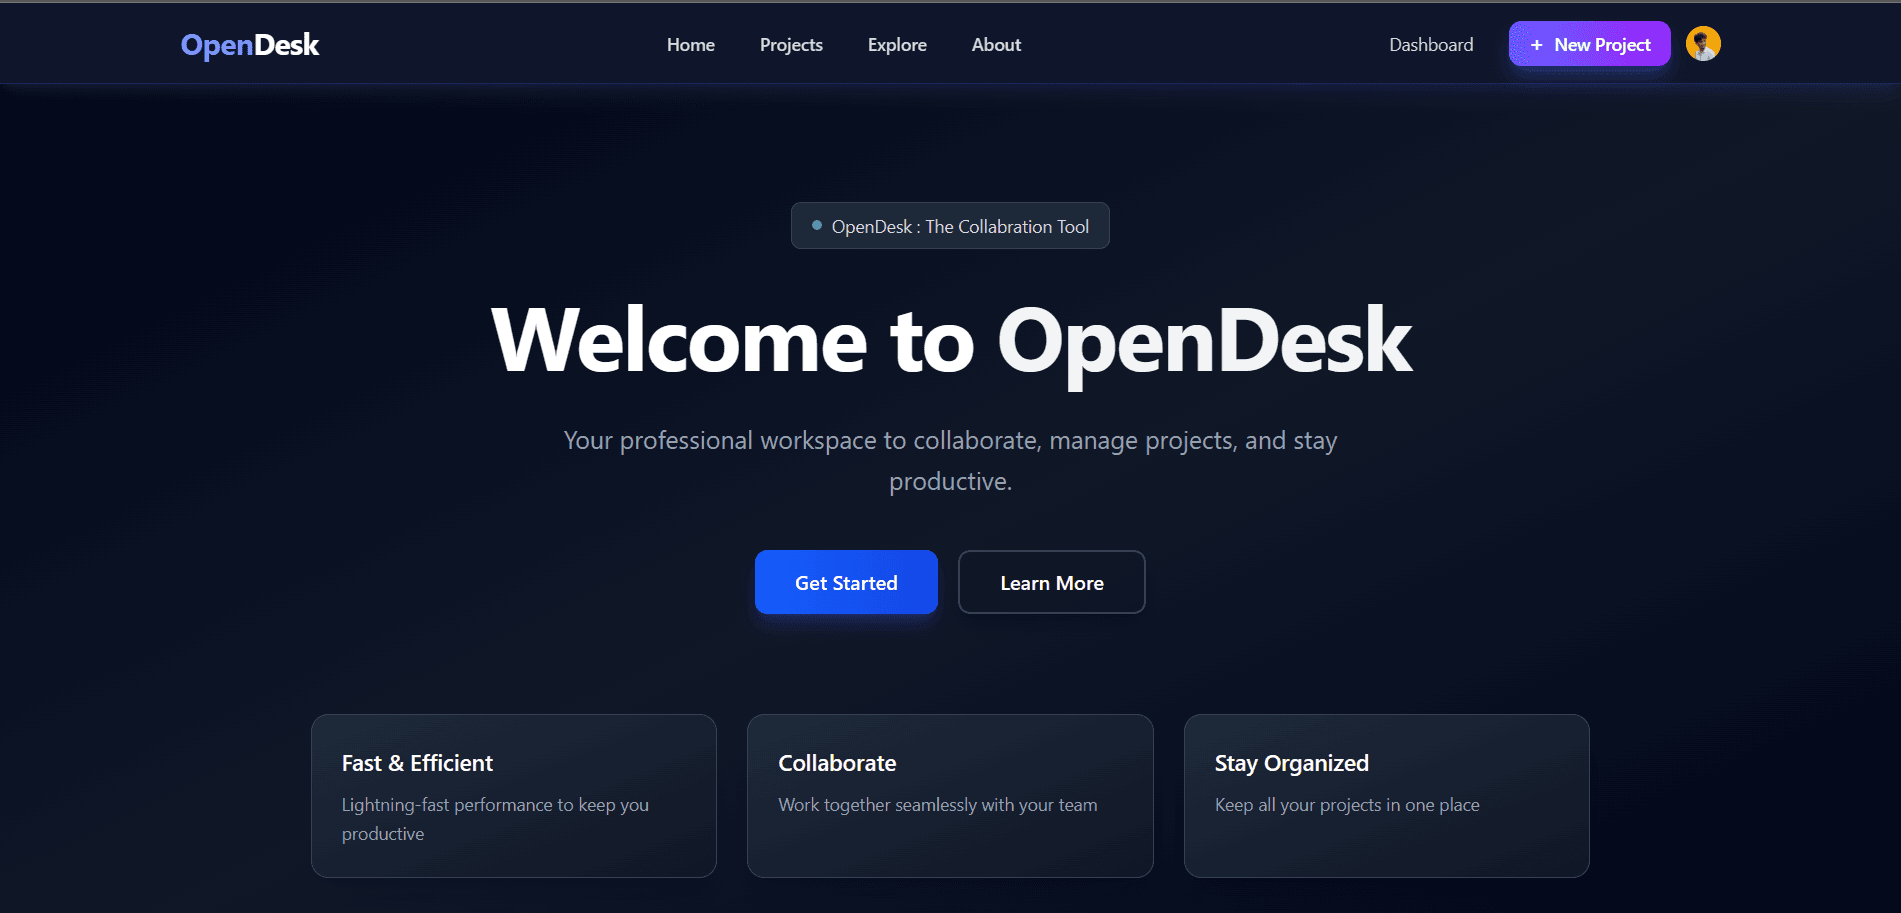This screenshot has width=1901, height=913.
Task: Navigate to the Home menu item
Action: click(x=690, y=44)
